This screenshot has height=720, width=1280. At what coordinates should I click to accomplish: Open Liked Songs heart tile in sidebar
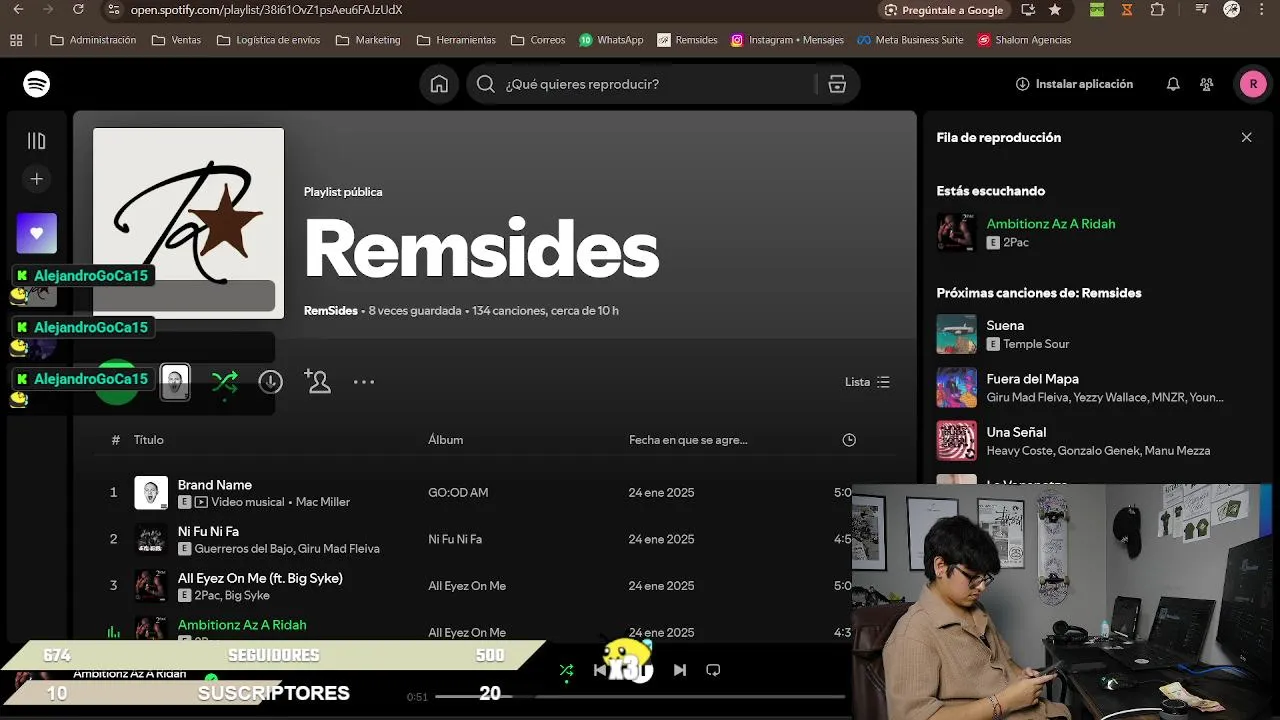click(x=37, y=233)
